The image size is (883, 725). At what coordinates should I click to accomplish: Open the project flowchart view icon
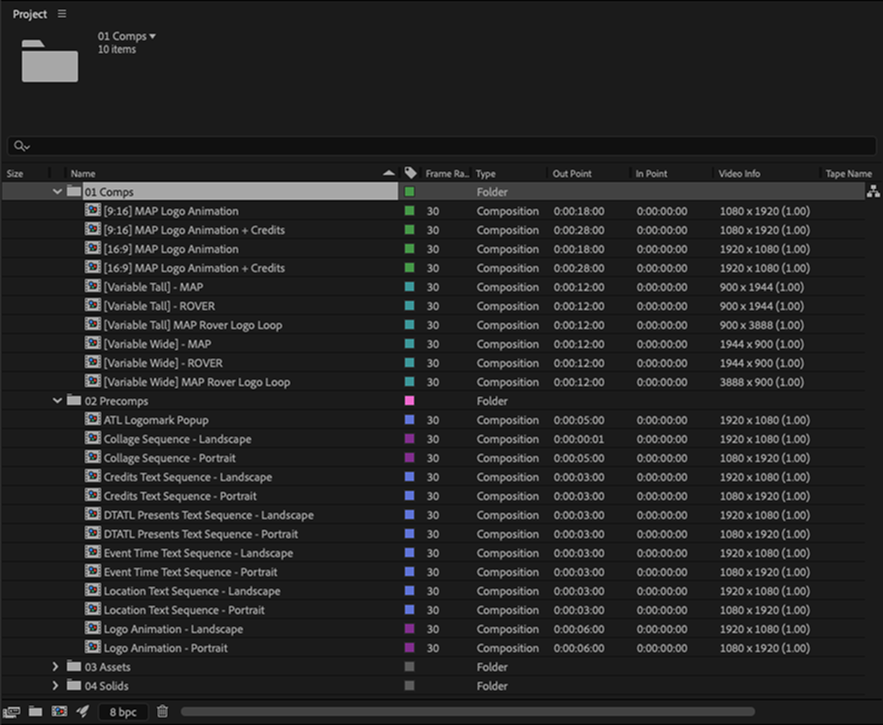(x=872, y=192)
